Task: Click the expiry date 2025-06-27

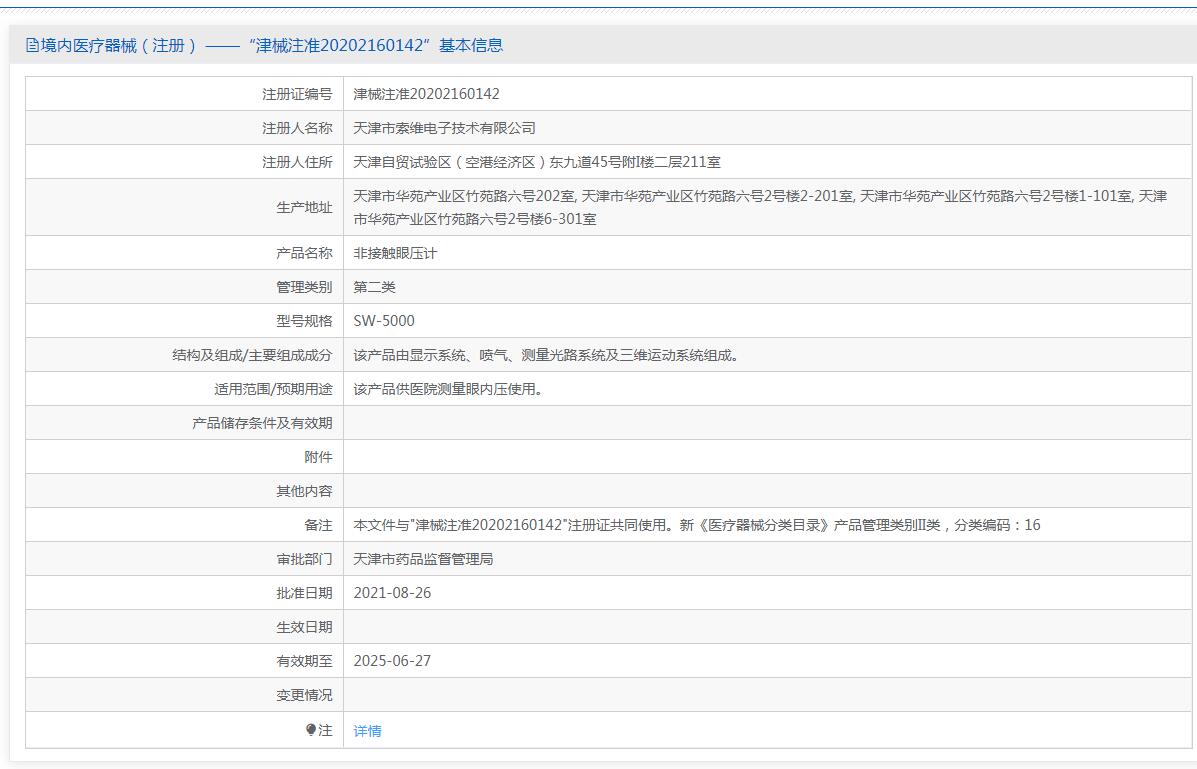Action: pyautogui.click(x=392, y=661)
